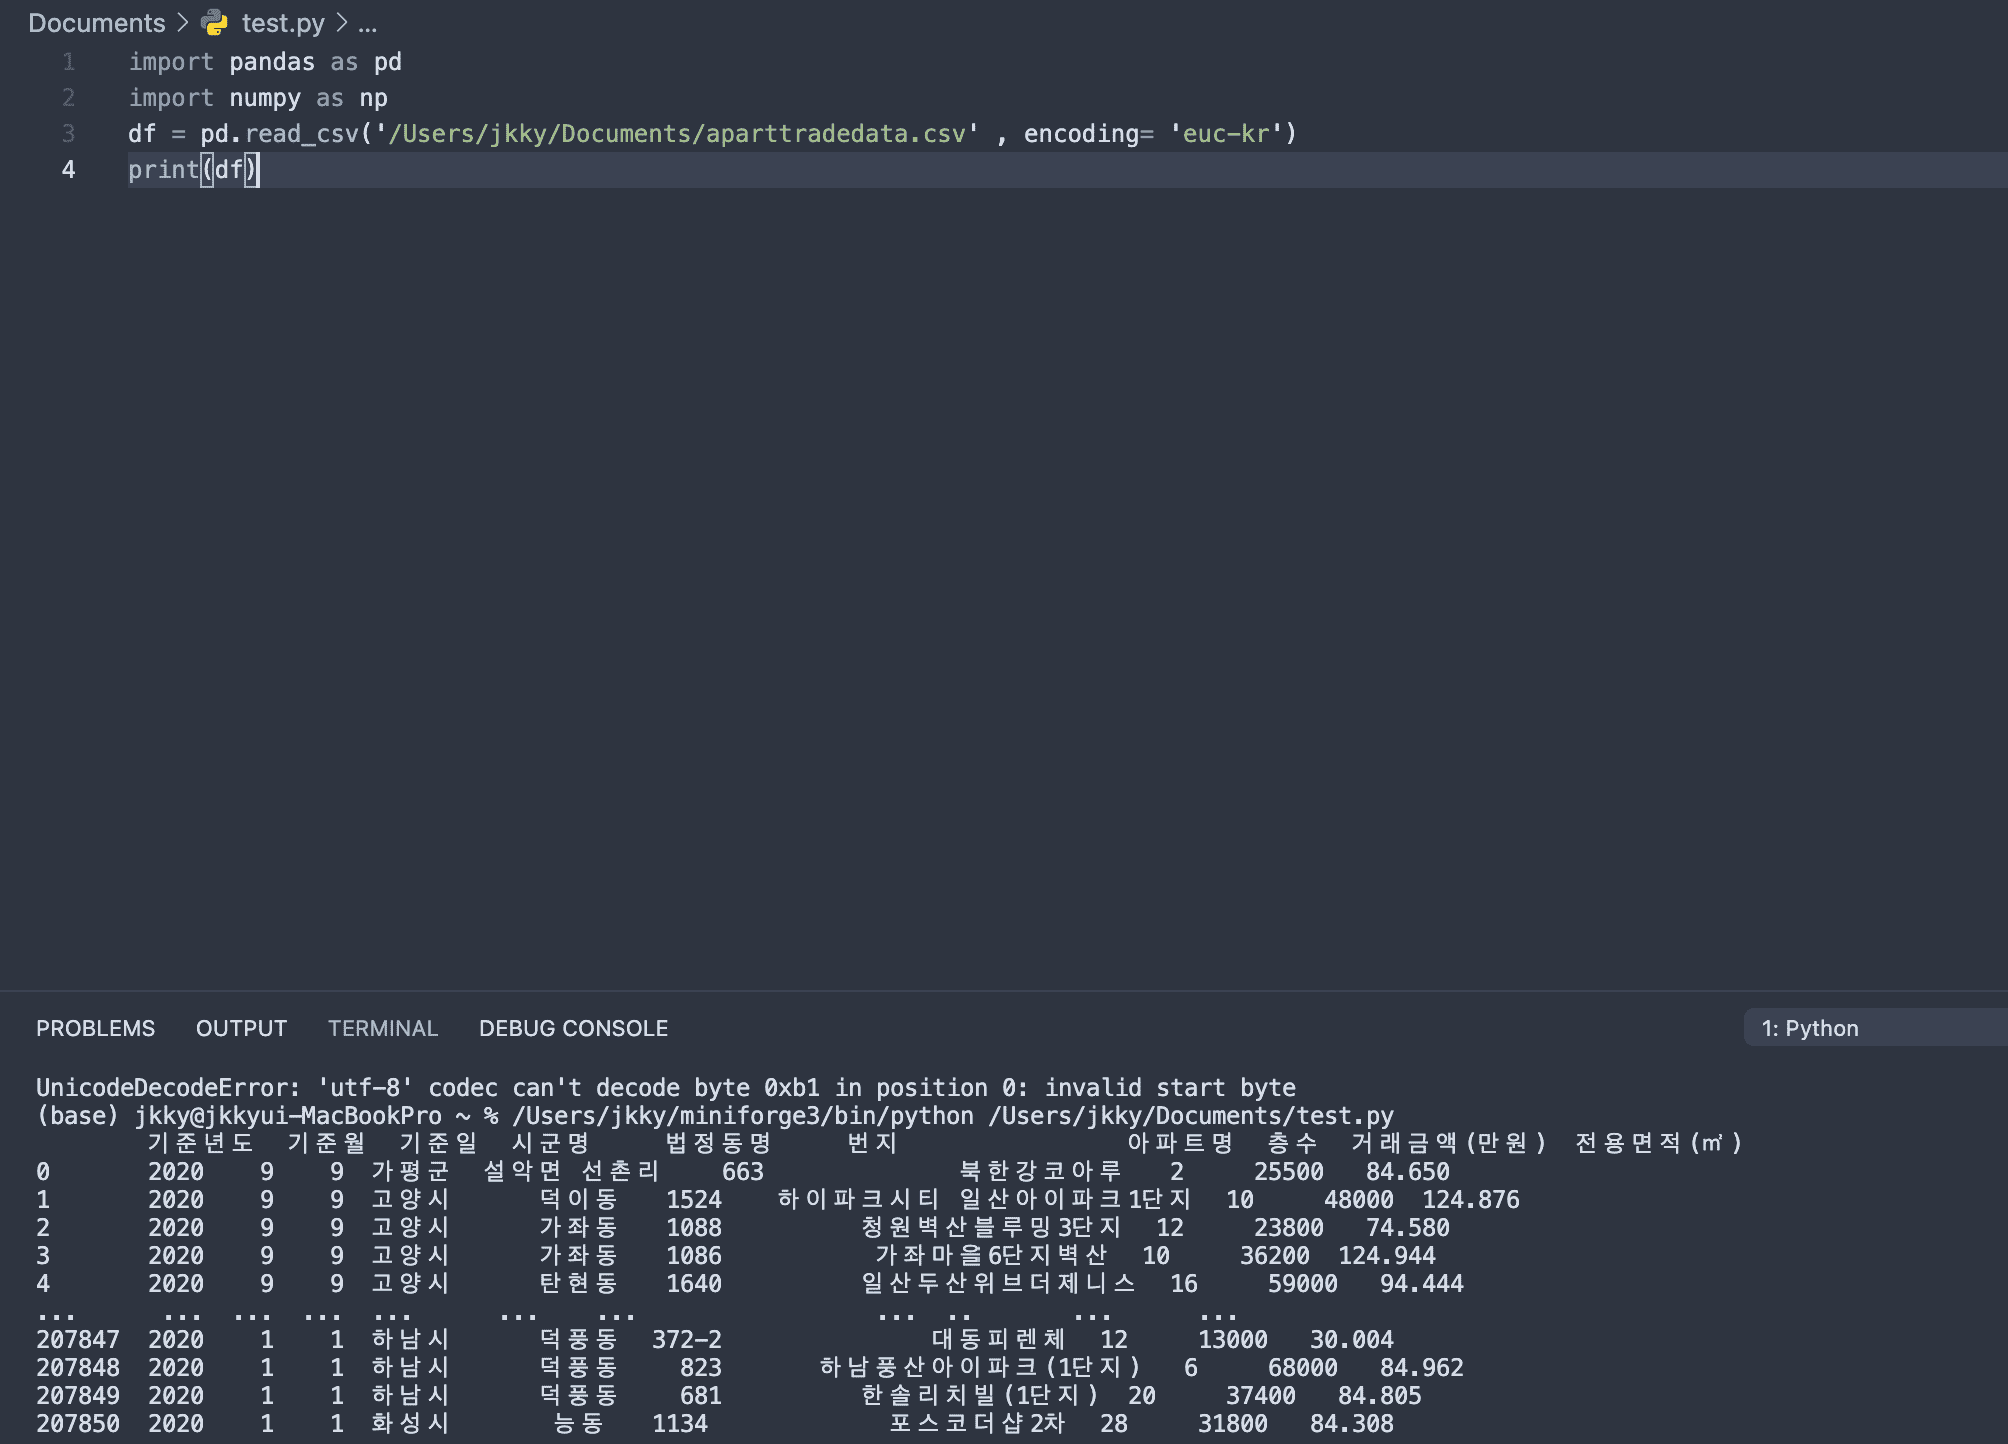Open the Documents breadcrumb folder

click(96, 22)
